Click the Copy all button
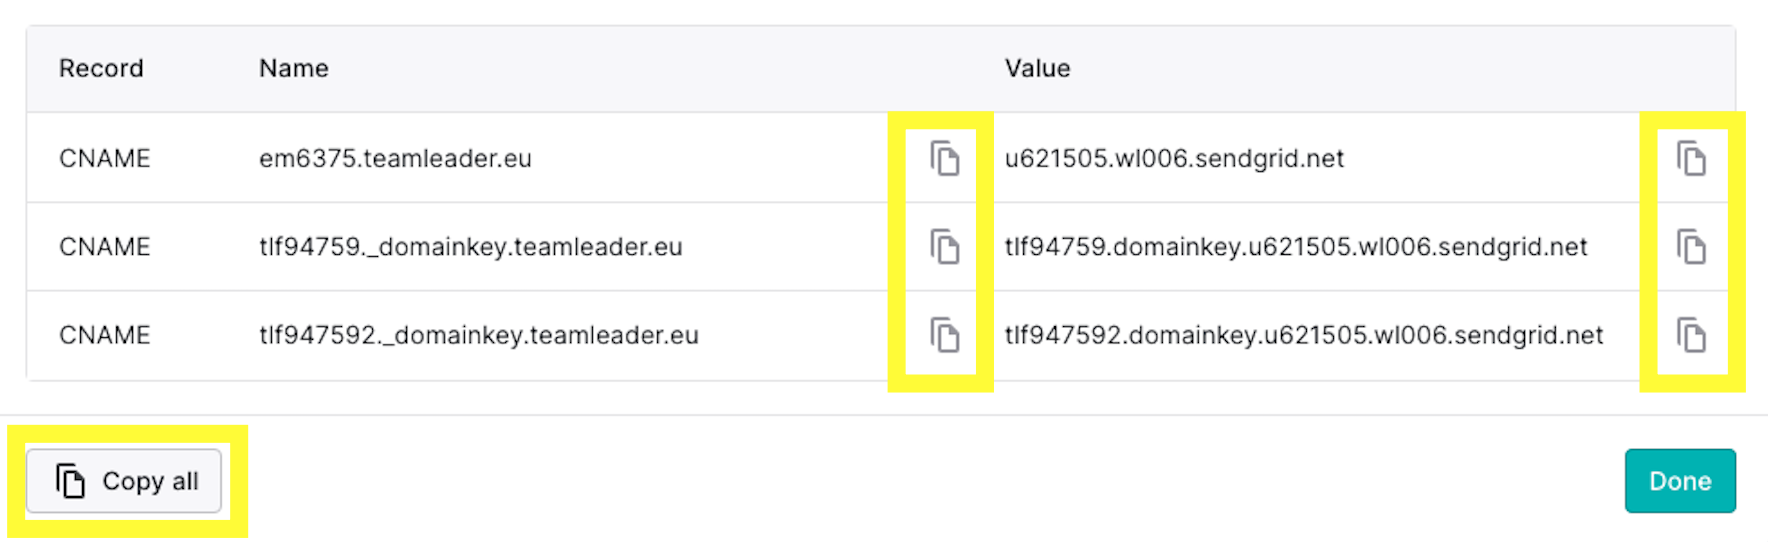The width and height of the screenshot is (1768, 542). tap(124, 481)
